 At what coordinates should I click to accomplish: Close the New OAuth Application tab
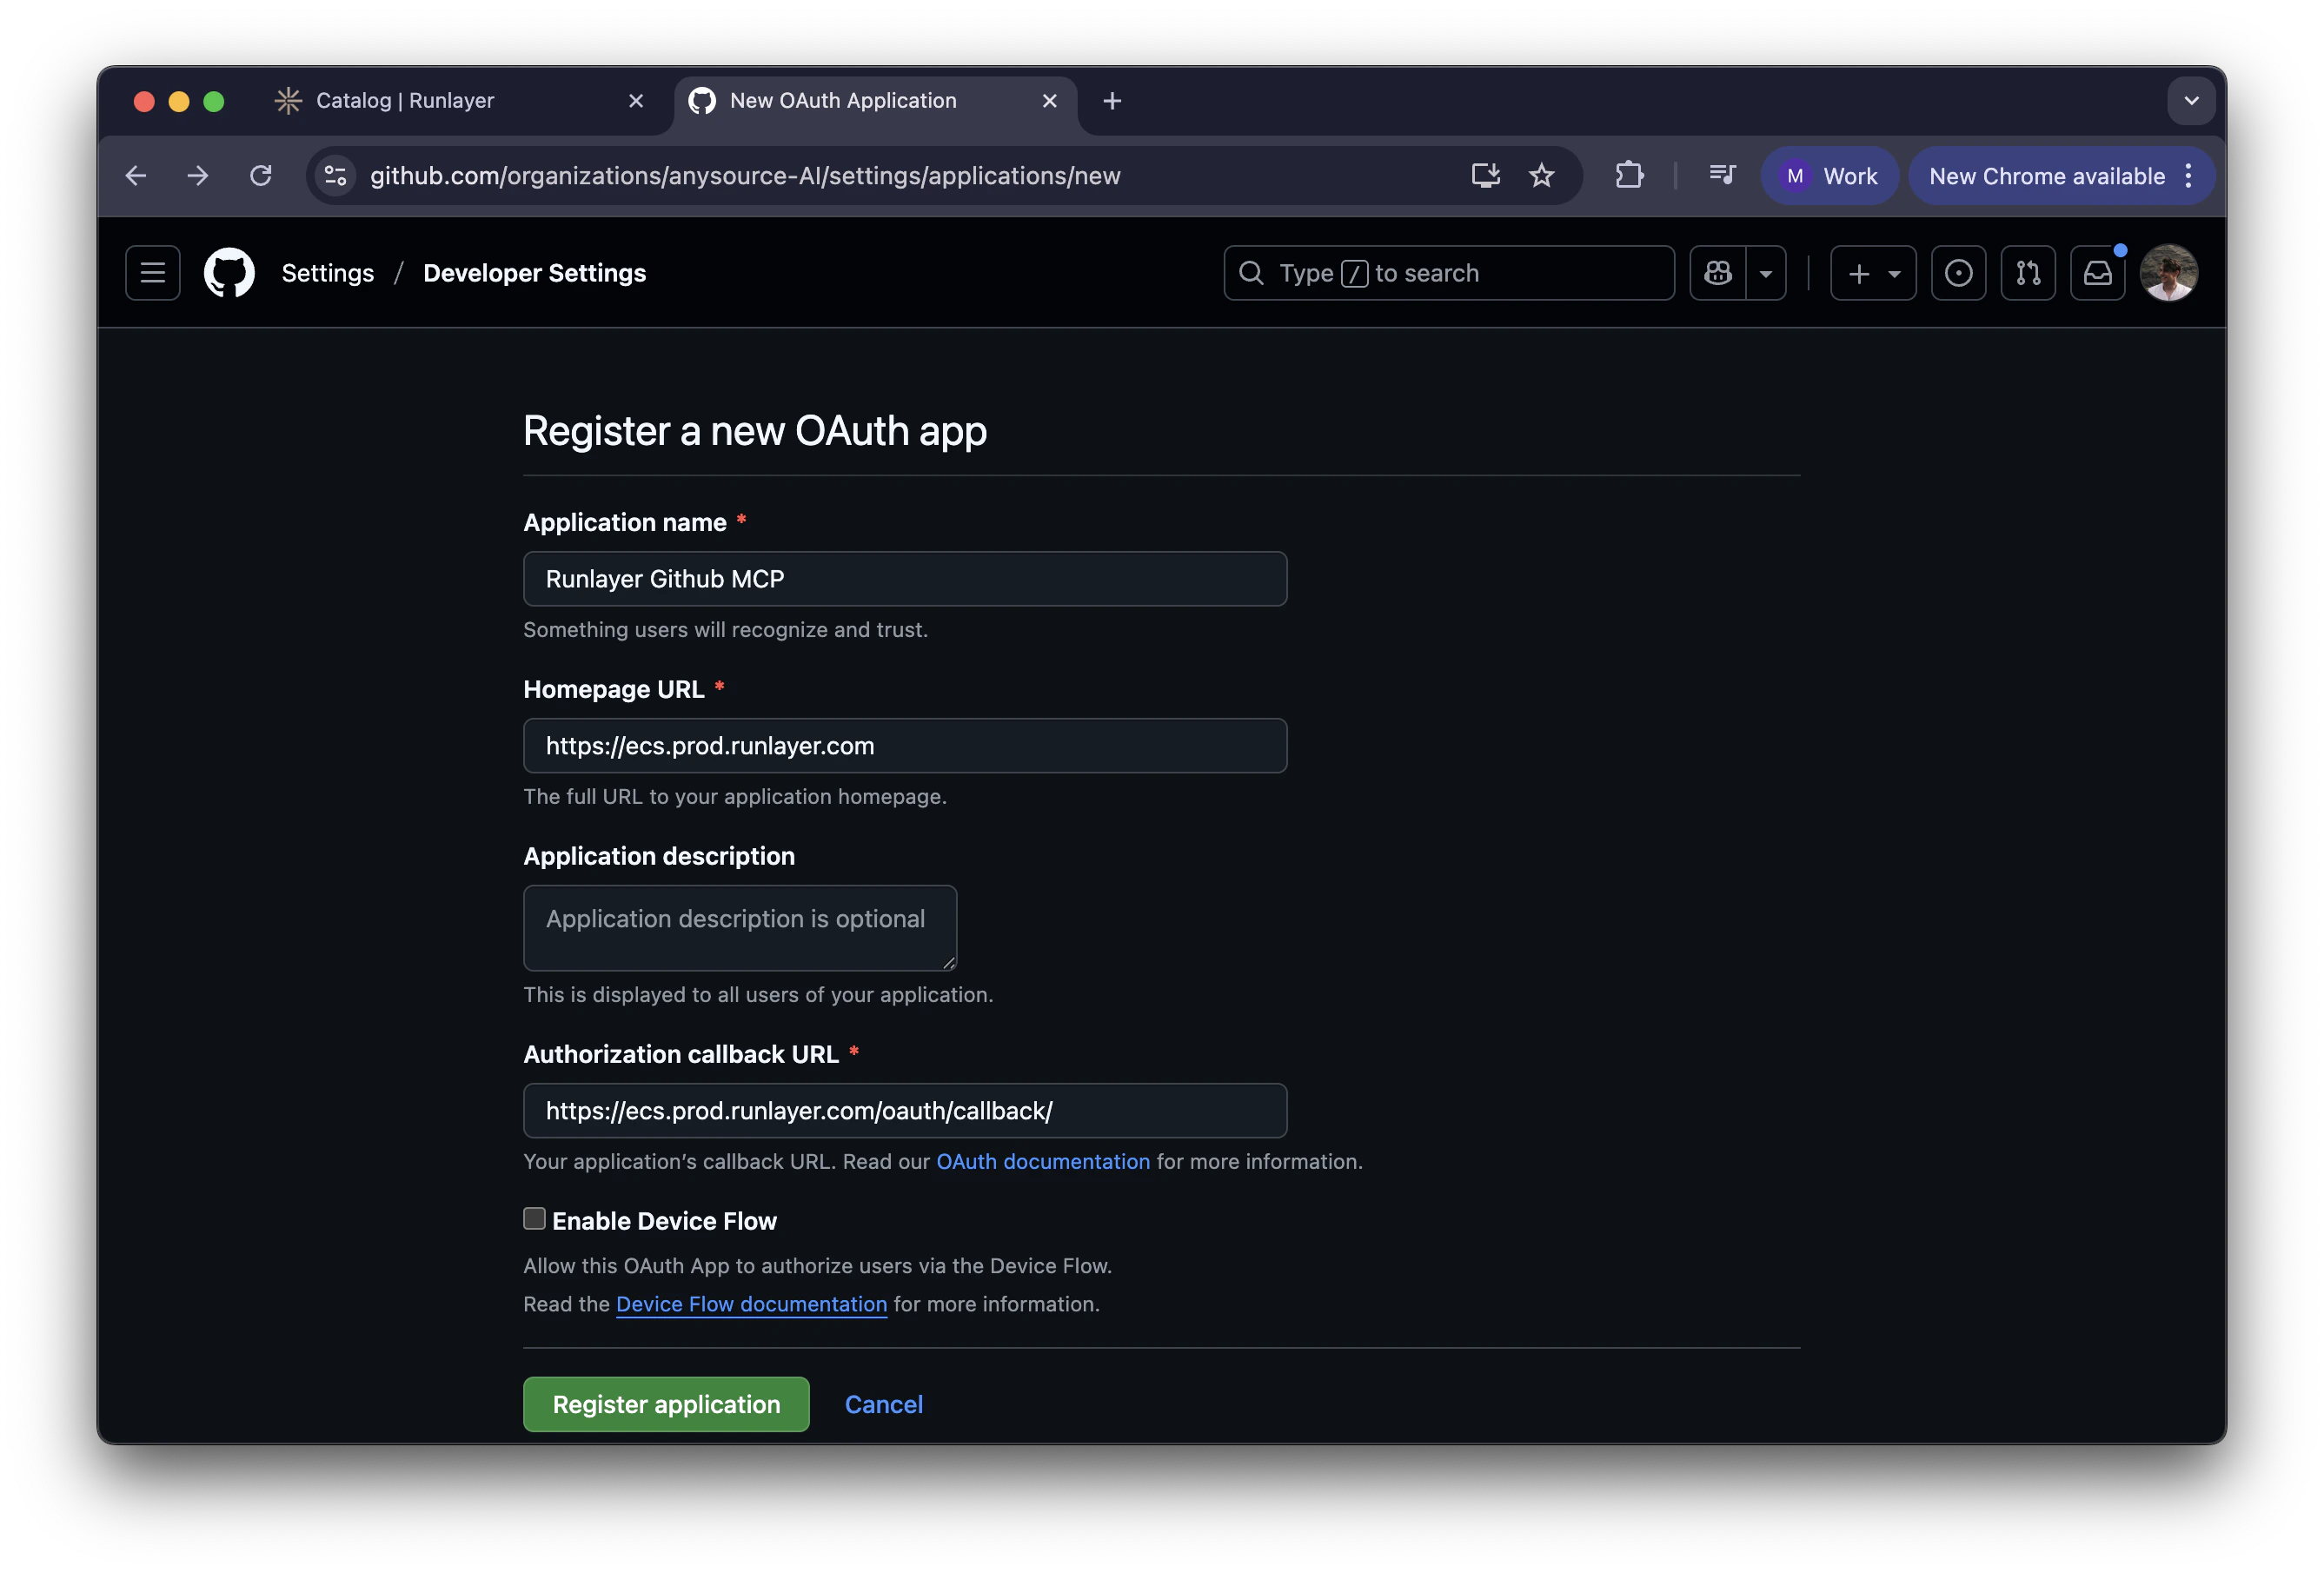(x=1049, y=101)
